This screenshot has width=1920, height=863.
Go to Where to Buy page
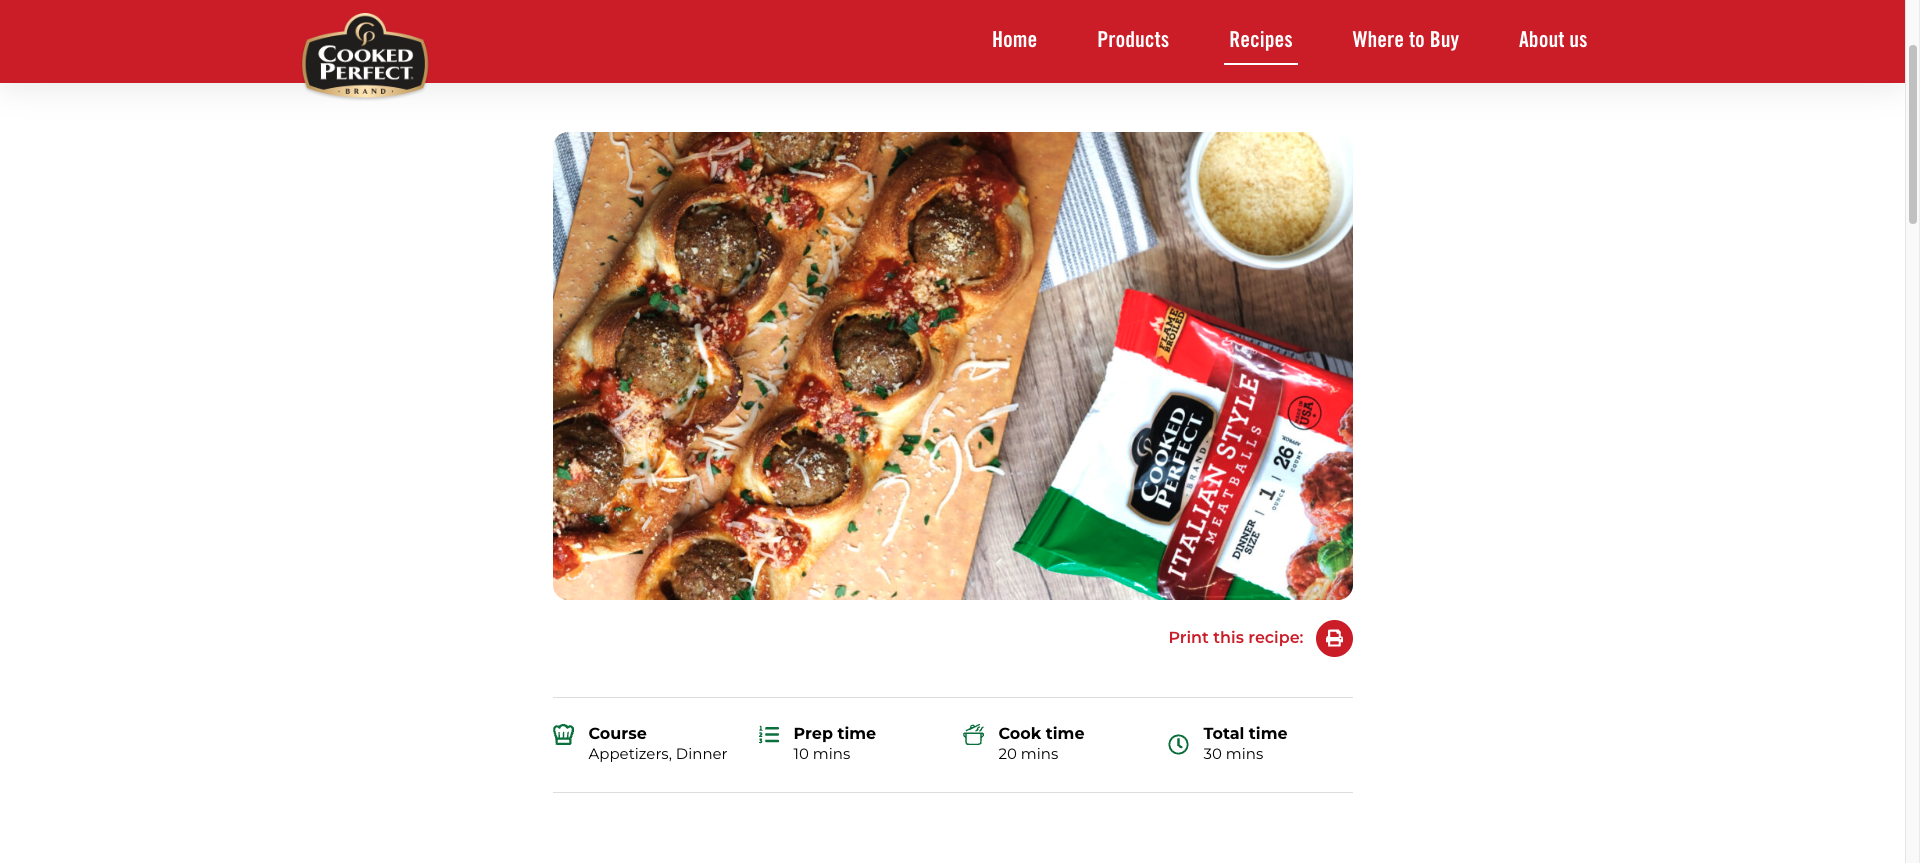(x=1405, y=40)
